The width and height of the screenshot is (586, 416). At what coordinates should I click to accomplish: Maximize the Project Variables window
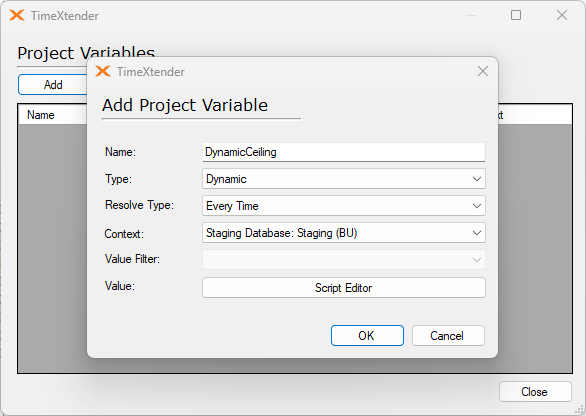click(516, 15)
